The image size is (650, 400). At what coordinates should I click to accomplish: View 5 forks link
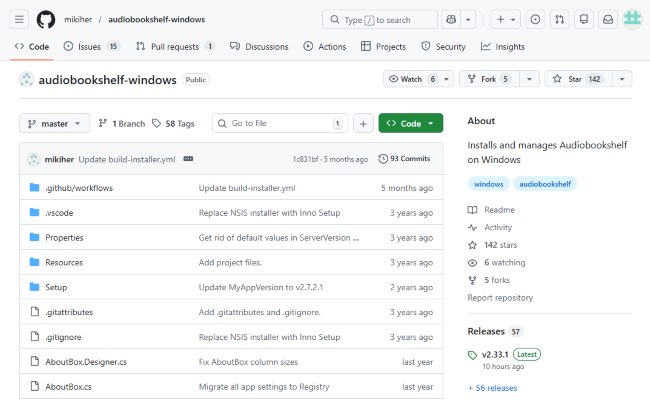[x=489, y=280]
